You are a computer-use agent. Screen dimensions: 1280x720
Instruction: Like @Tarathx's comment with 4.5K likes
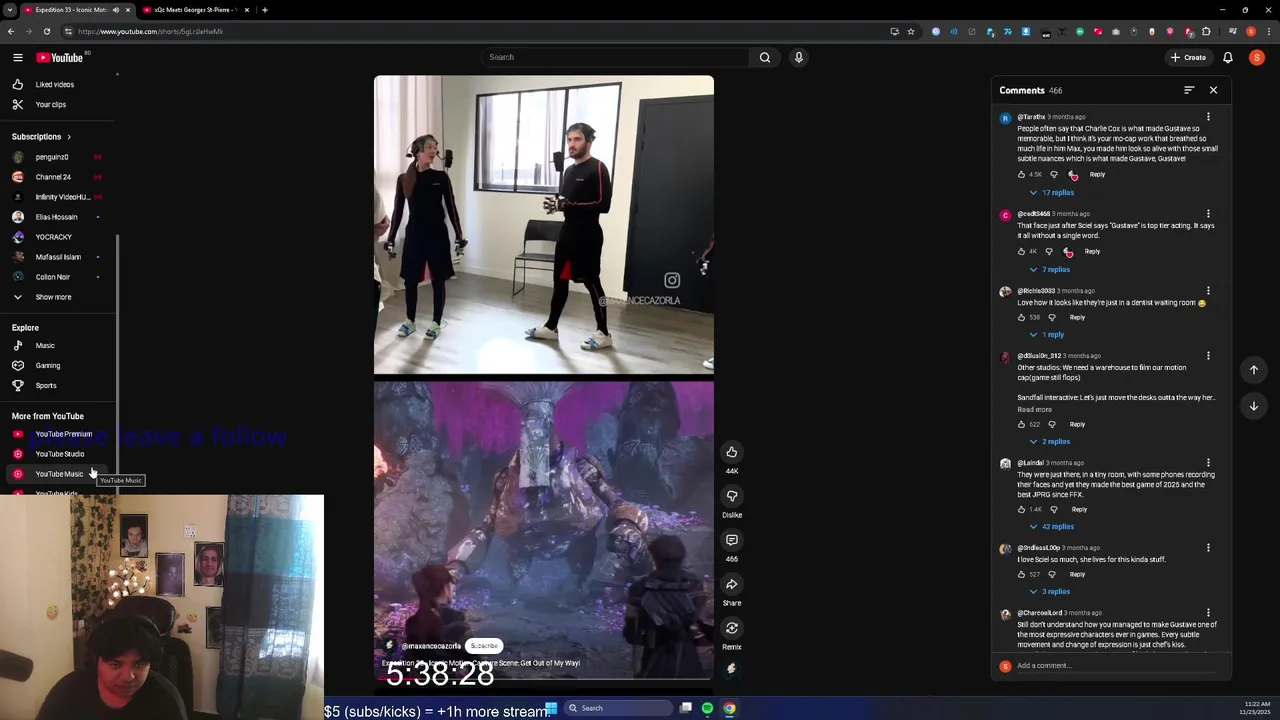[1021, 174]
